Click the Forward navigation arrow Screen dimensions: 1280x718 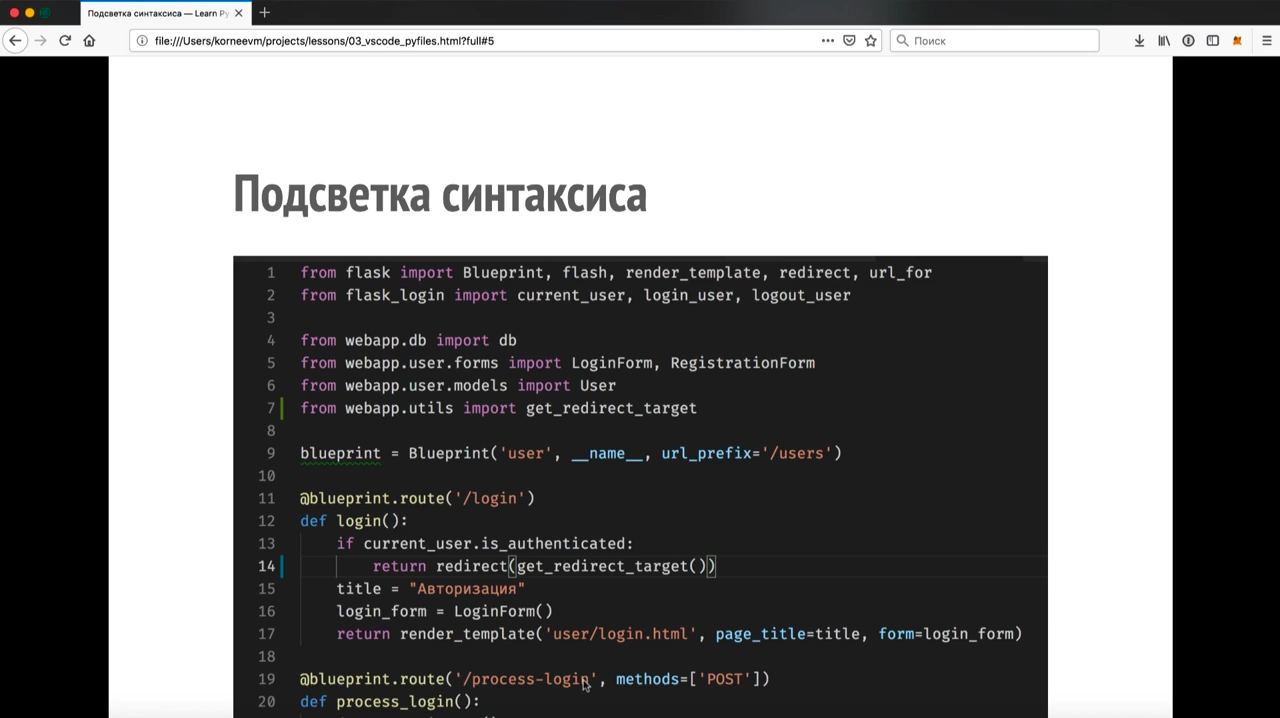pyautogui.click(x=41, y=41)
